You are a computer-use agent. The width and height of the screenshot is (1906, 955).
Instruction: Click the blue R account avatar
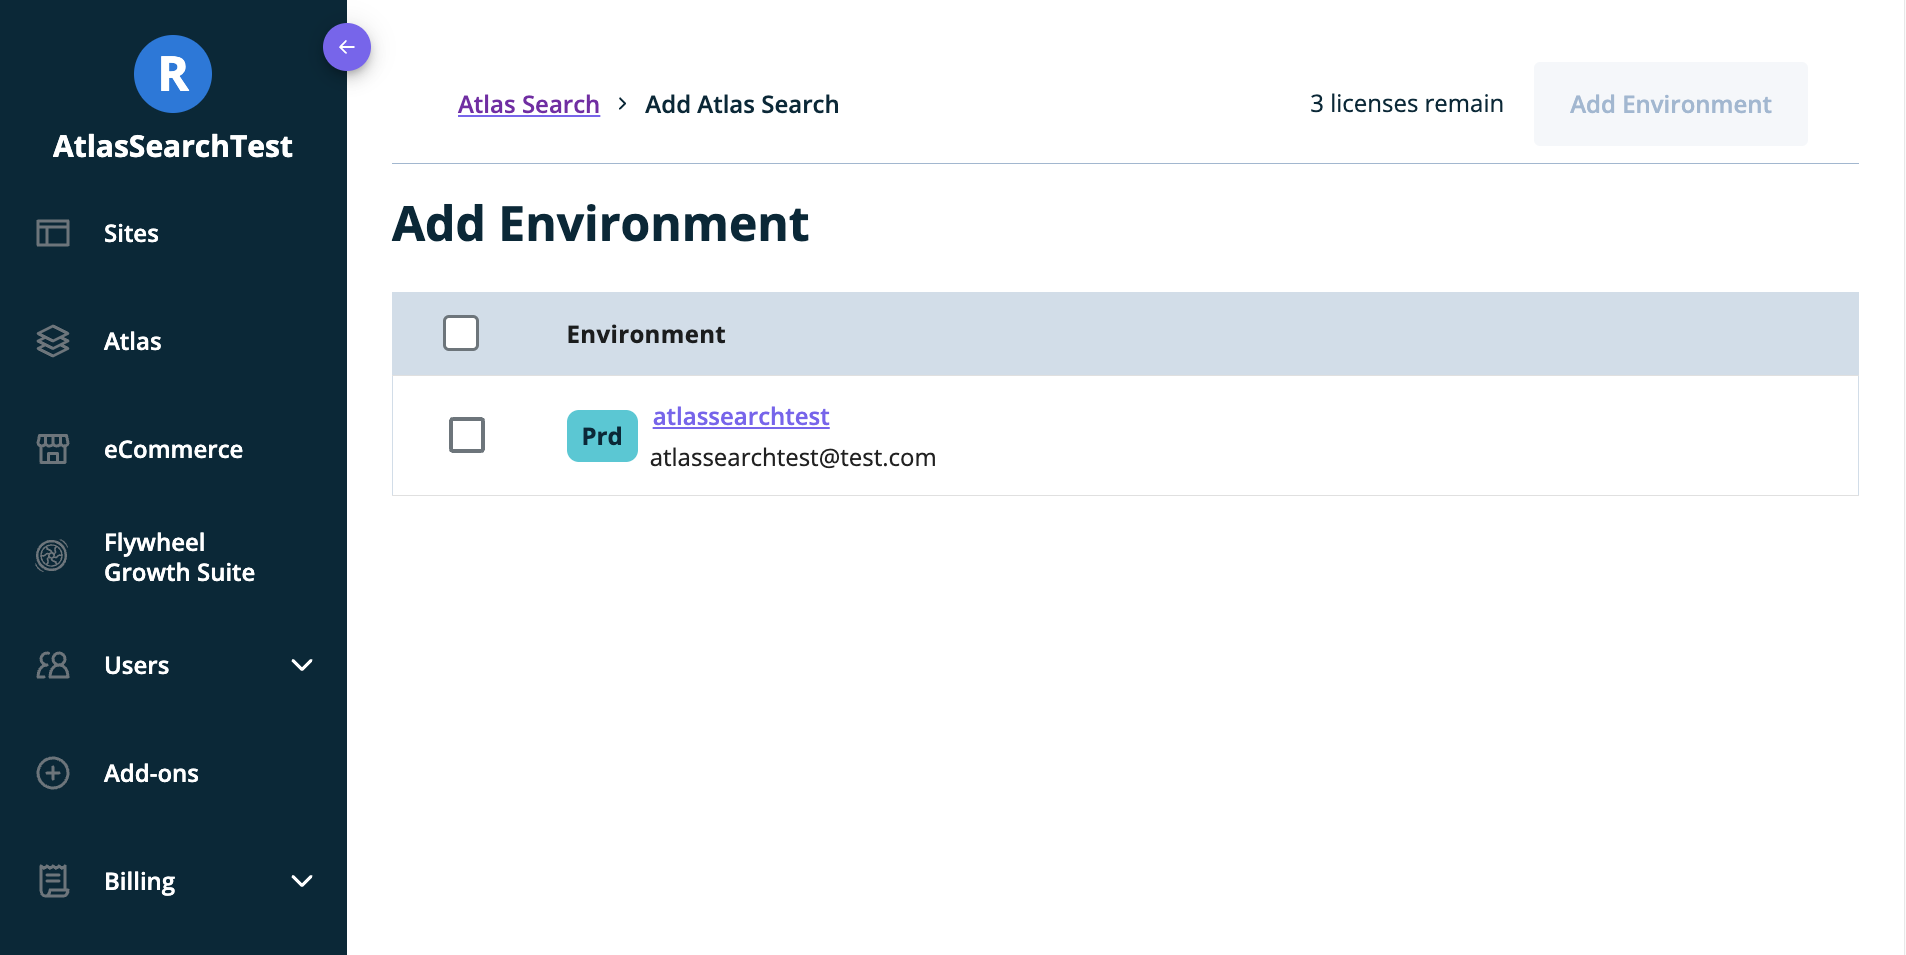[x=173, y=74]
